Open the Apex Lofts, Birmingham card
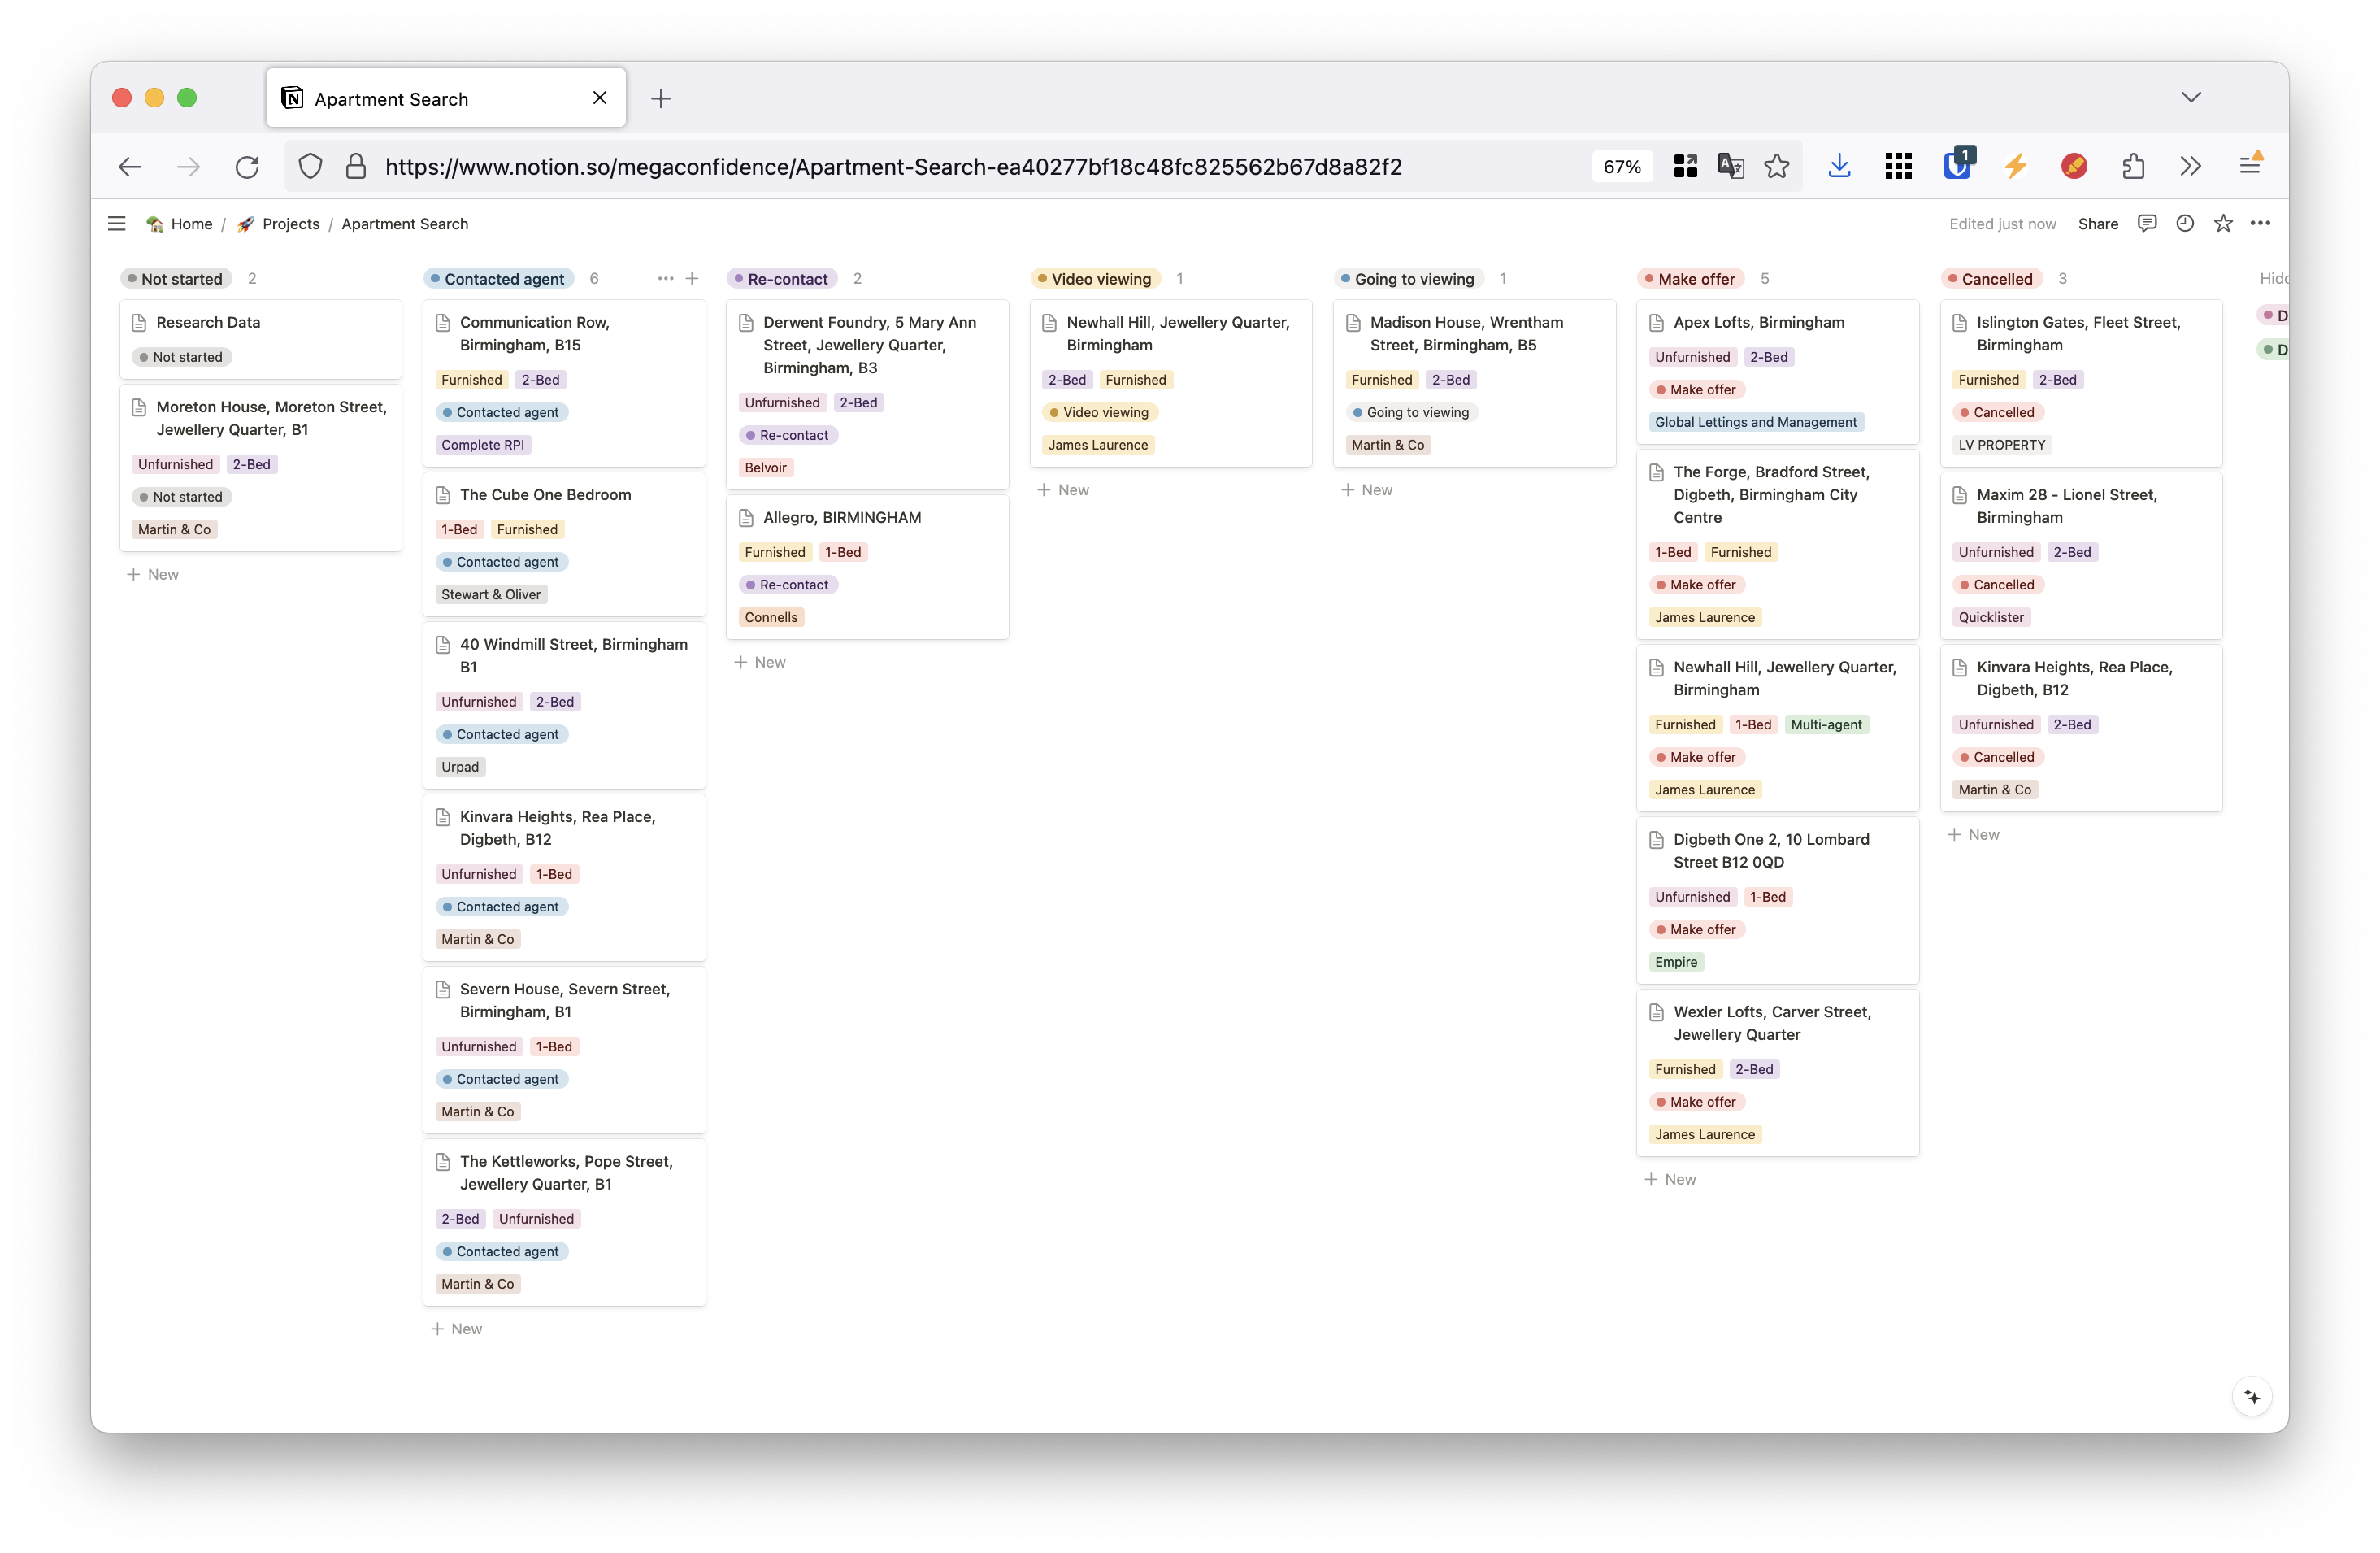 coord(1759,322)
